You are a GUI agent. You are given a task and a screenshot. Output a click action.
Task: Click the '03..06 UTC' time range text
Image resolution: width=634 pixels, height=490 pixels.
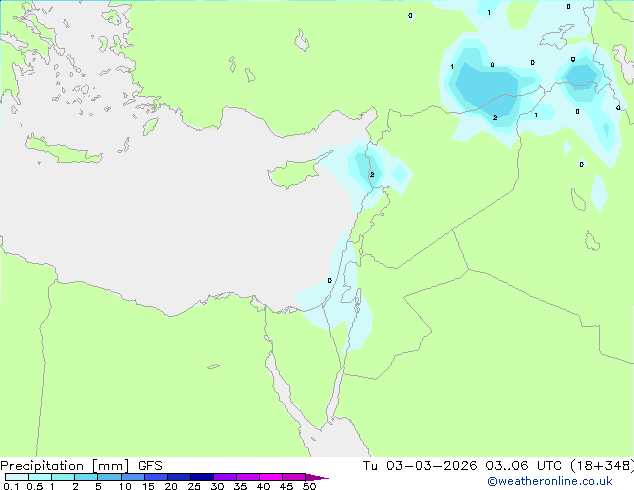pos(524,466)
